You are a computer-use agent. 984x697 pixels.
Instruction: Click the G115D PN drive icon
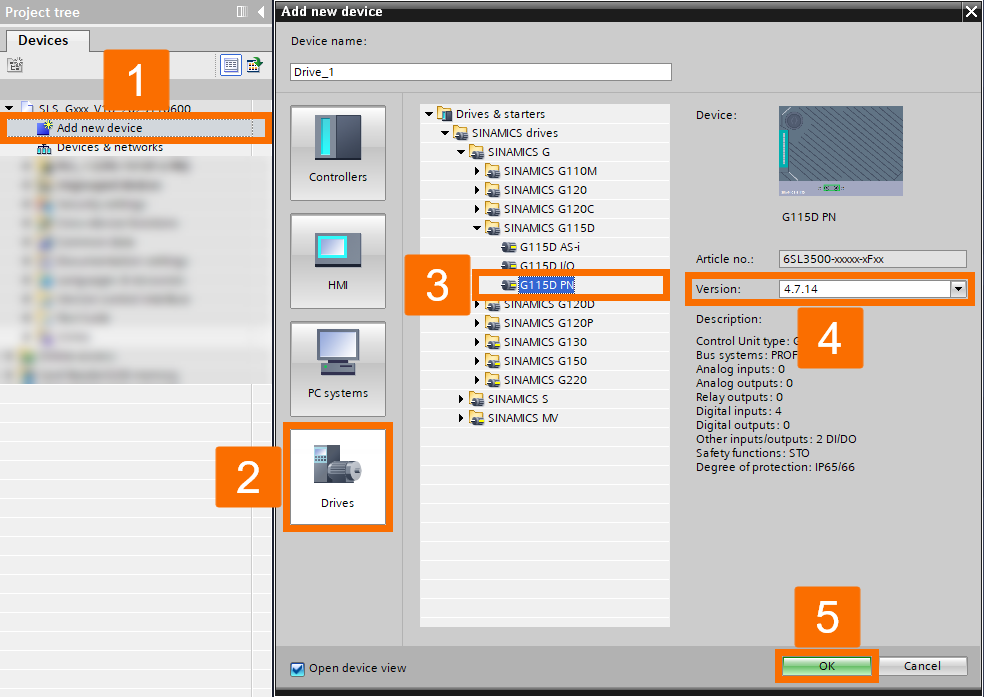click(x=509, y=285)
